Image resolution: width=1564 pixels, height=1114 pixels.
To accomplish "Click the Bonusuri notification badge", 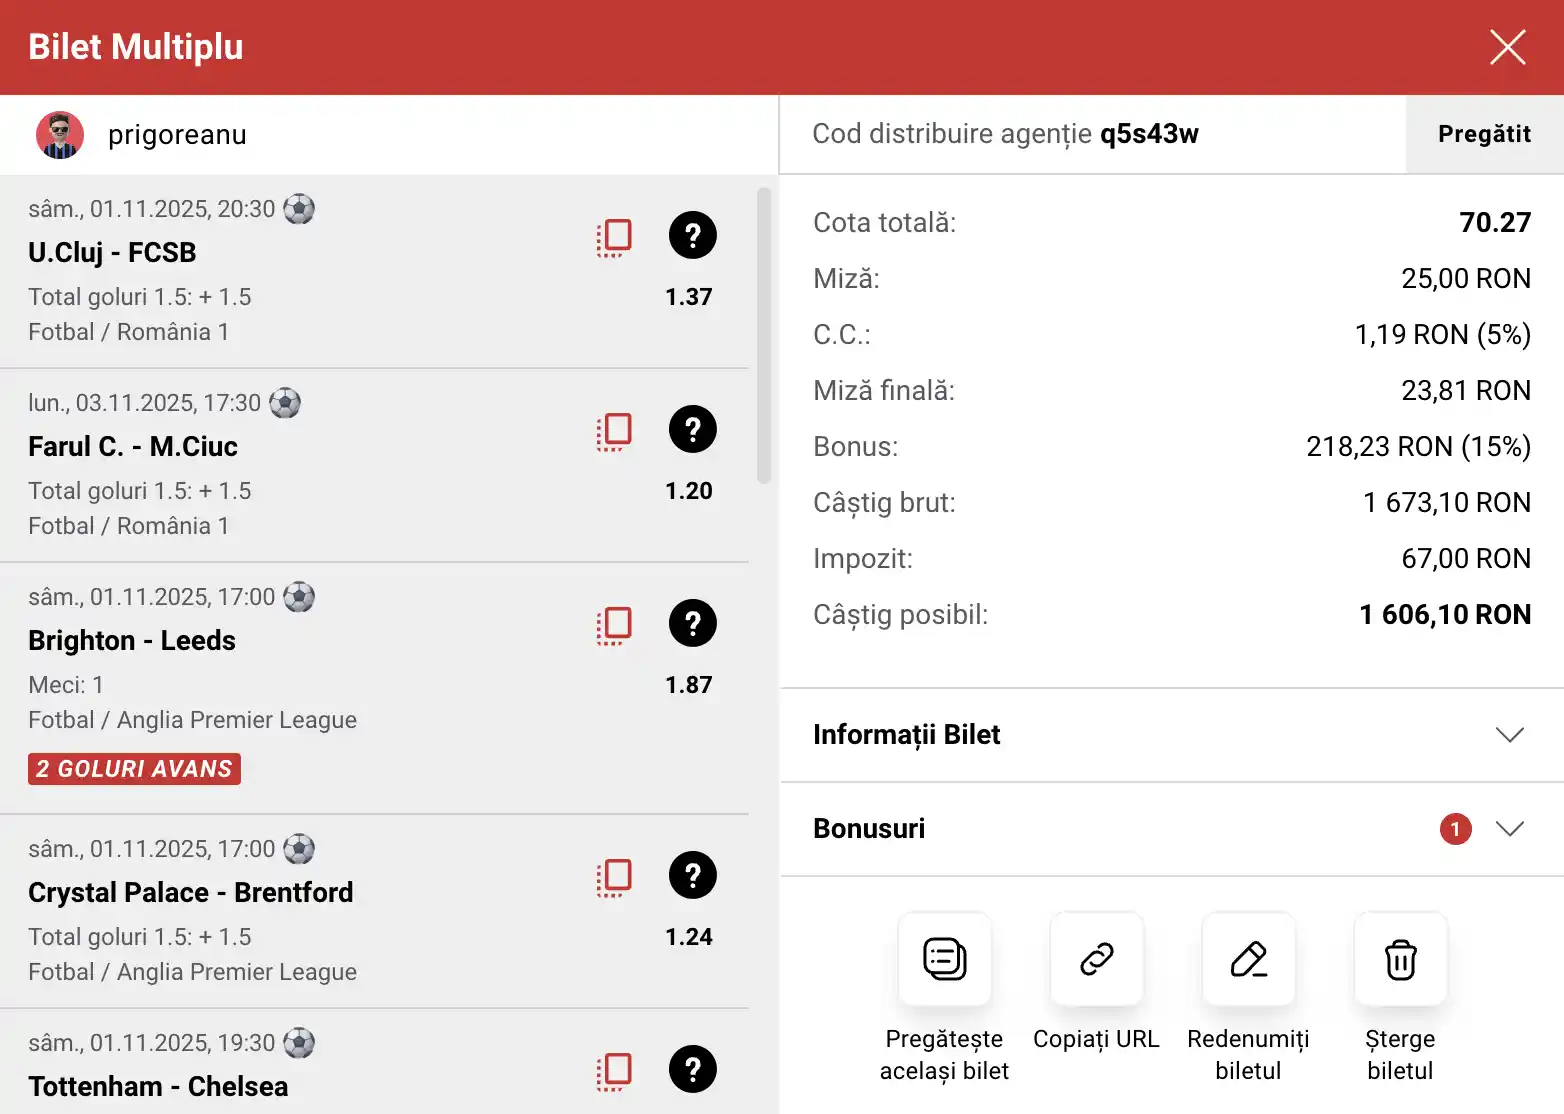I will click(1455, 829).
